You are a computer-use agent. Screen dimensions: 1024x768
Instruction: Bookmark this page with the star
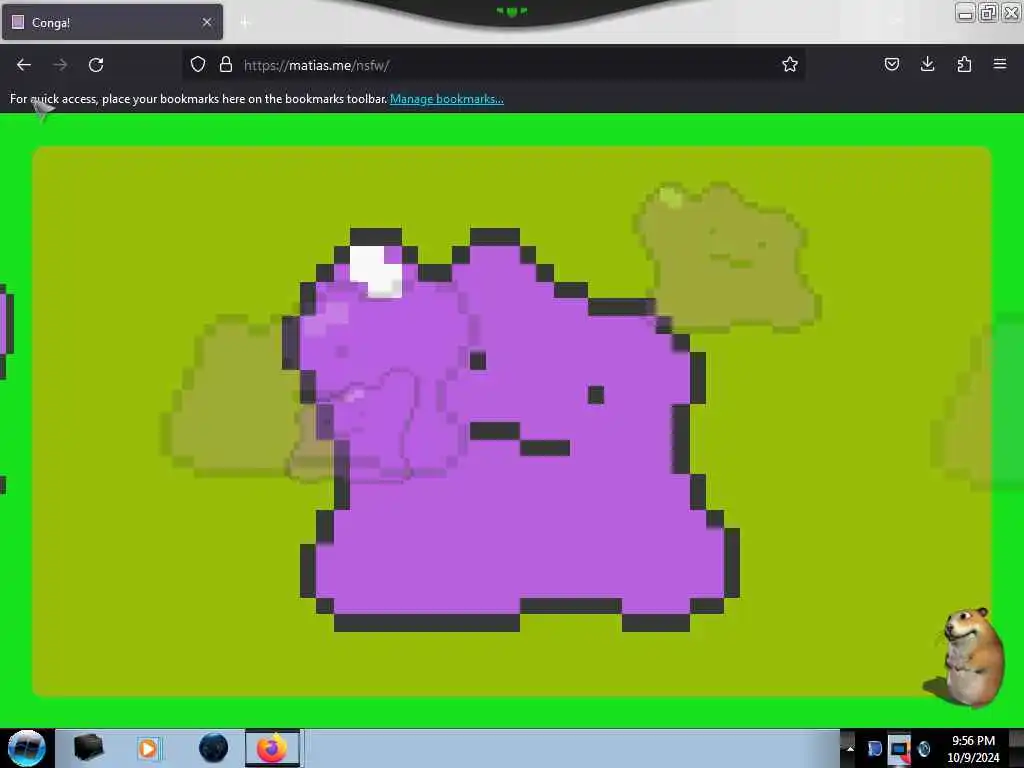[790, 64]
